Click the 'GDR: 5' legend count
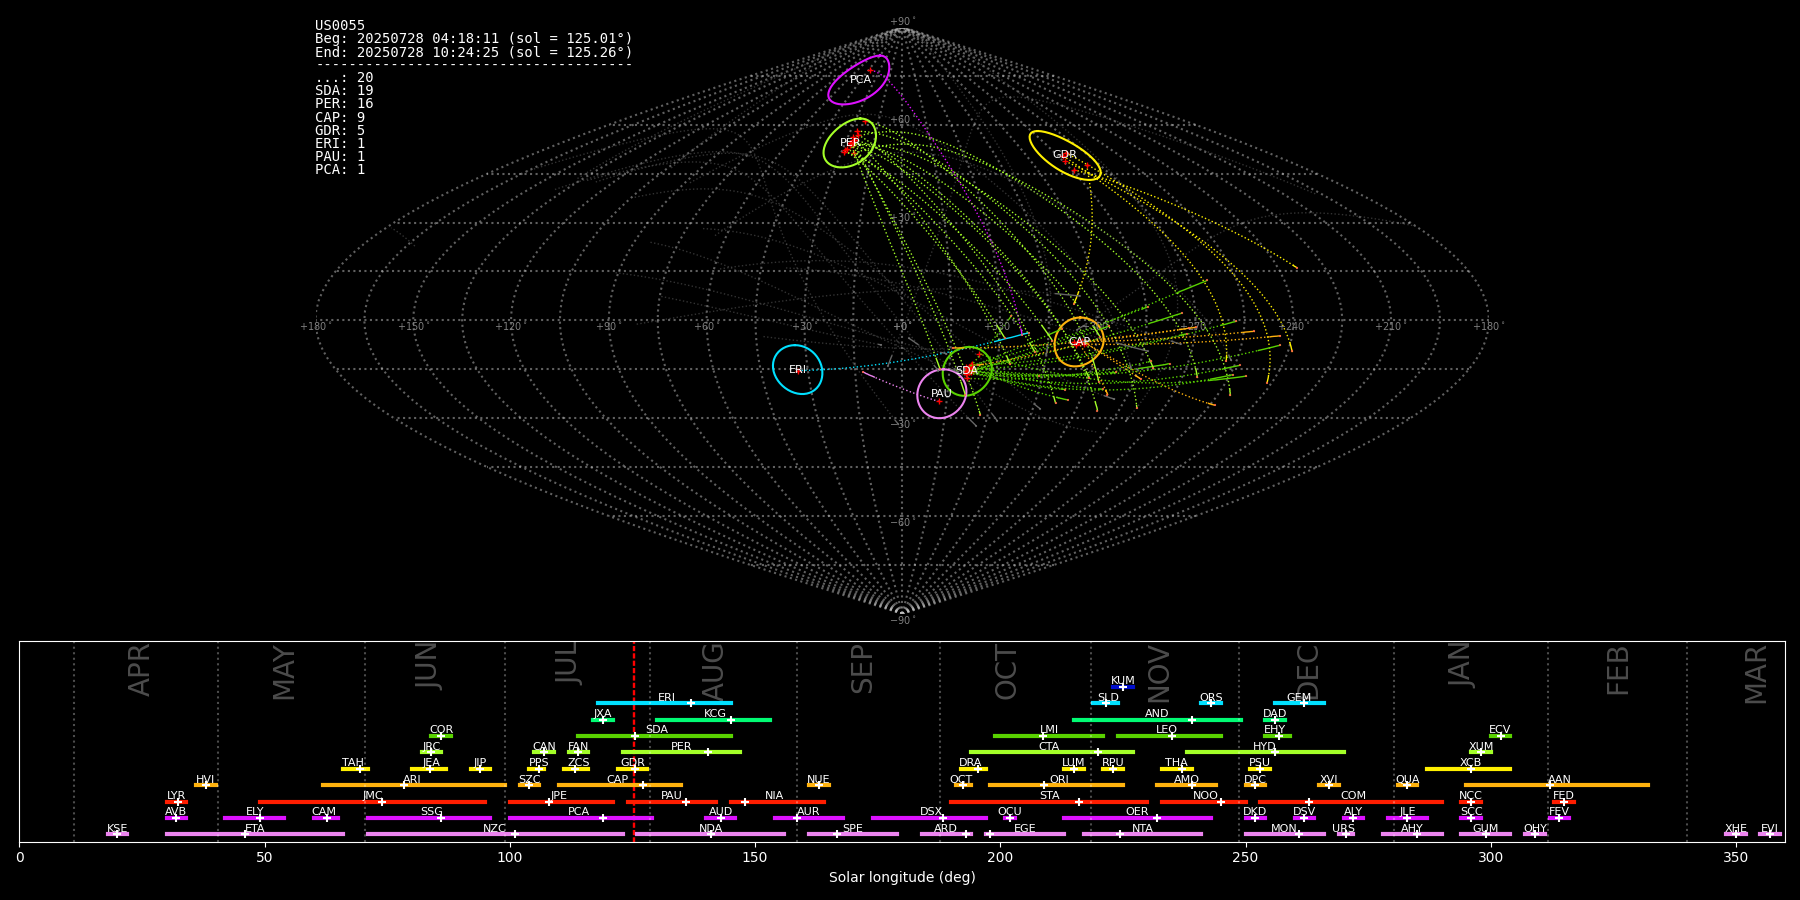 pos(340,131)
